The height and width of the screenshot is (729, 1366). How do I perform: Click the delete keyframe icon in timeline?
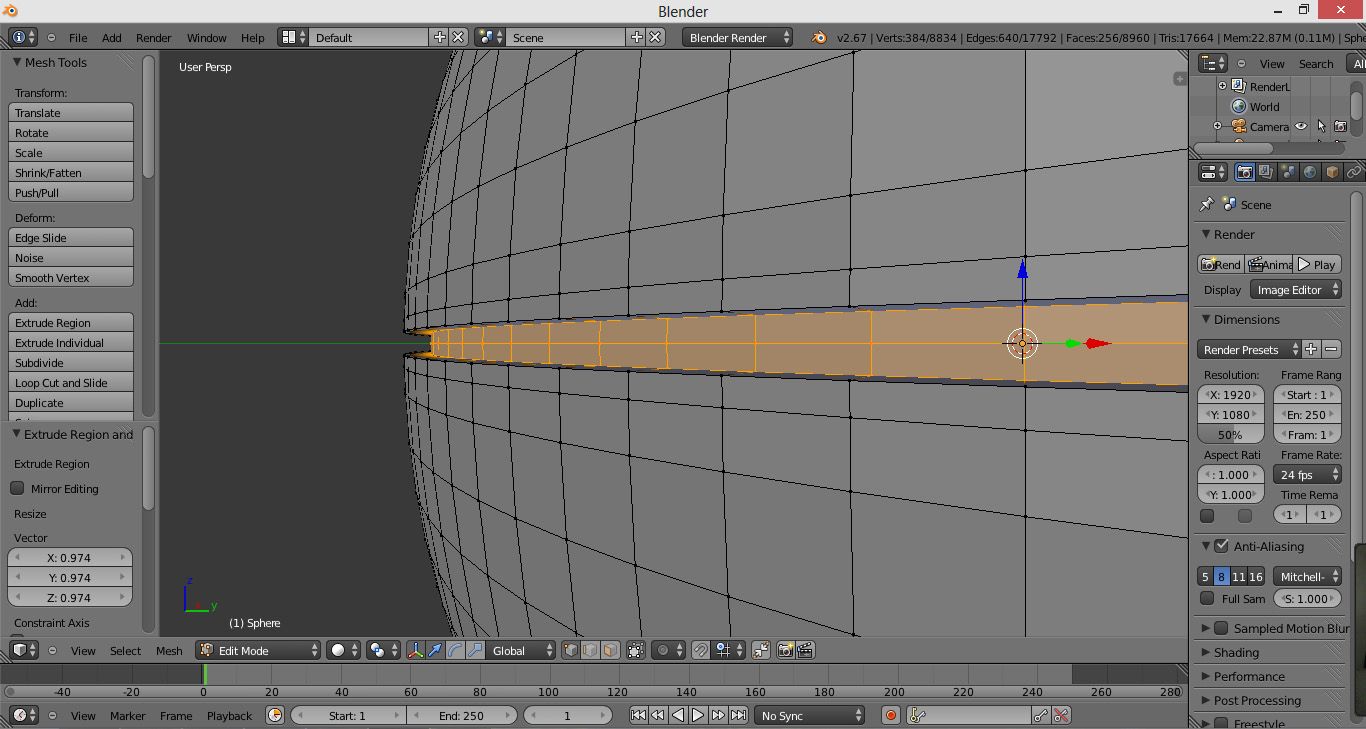click(1062, 716)
